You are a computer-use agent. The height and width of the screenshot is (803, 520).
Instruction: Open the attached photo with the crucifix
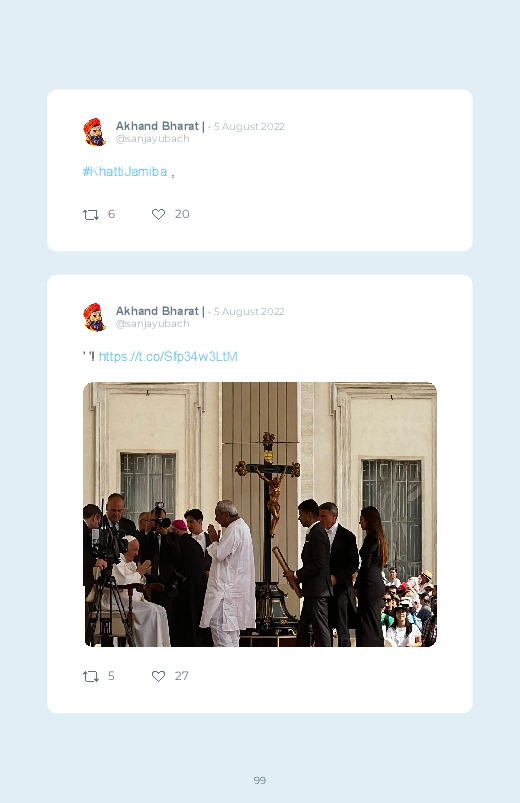coord(260,514)
